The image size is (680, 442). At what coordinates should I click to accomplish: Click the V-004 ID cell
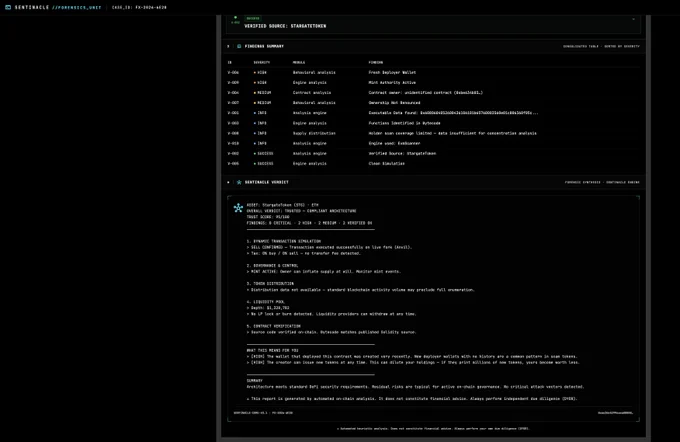[x=233, y=92]
